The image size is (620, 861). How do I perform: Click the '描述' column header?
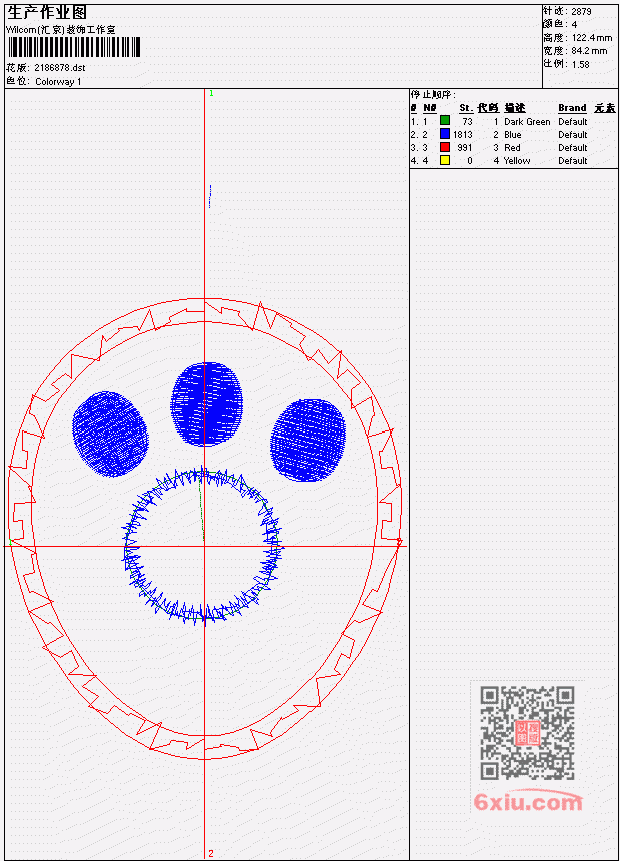coord(515,108)
